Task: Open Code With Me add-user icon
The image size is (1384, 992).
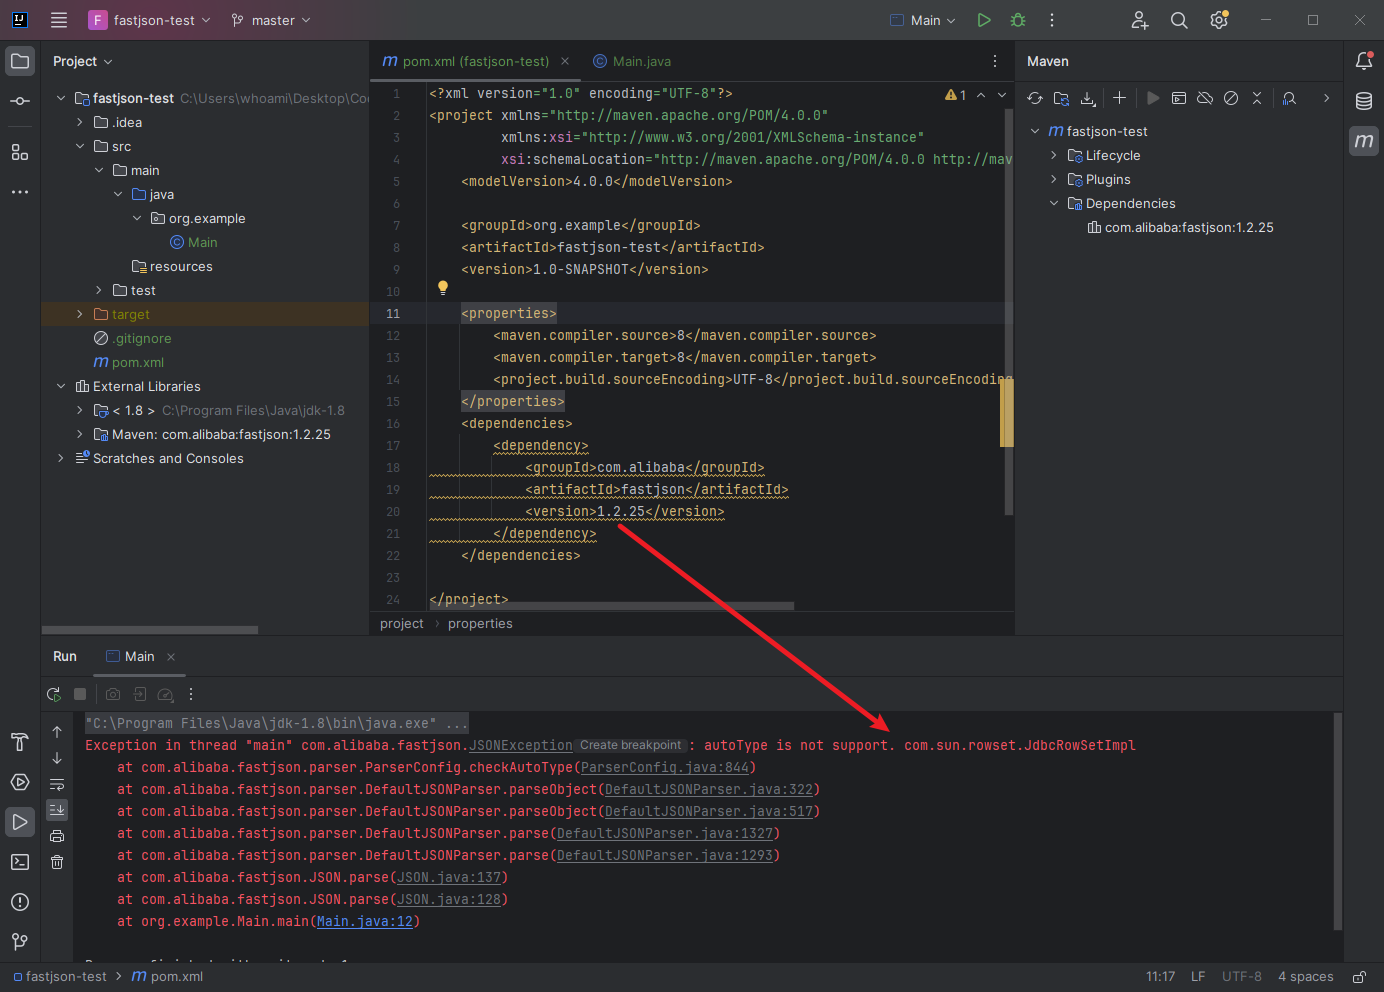Action: pos(1139,20)
